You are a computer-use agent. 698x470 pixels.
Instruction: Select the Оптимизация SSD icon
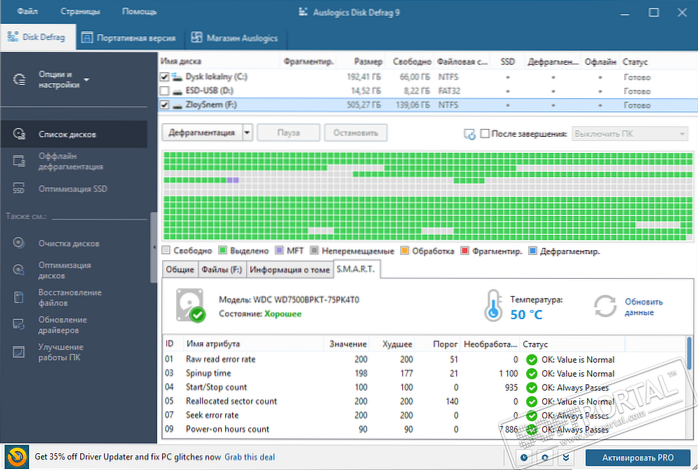(18, 190)
